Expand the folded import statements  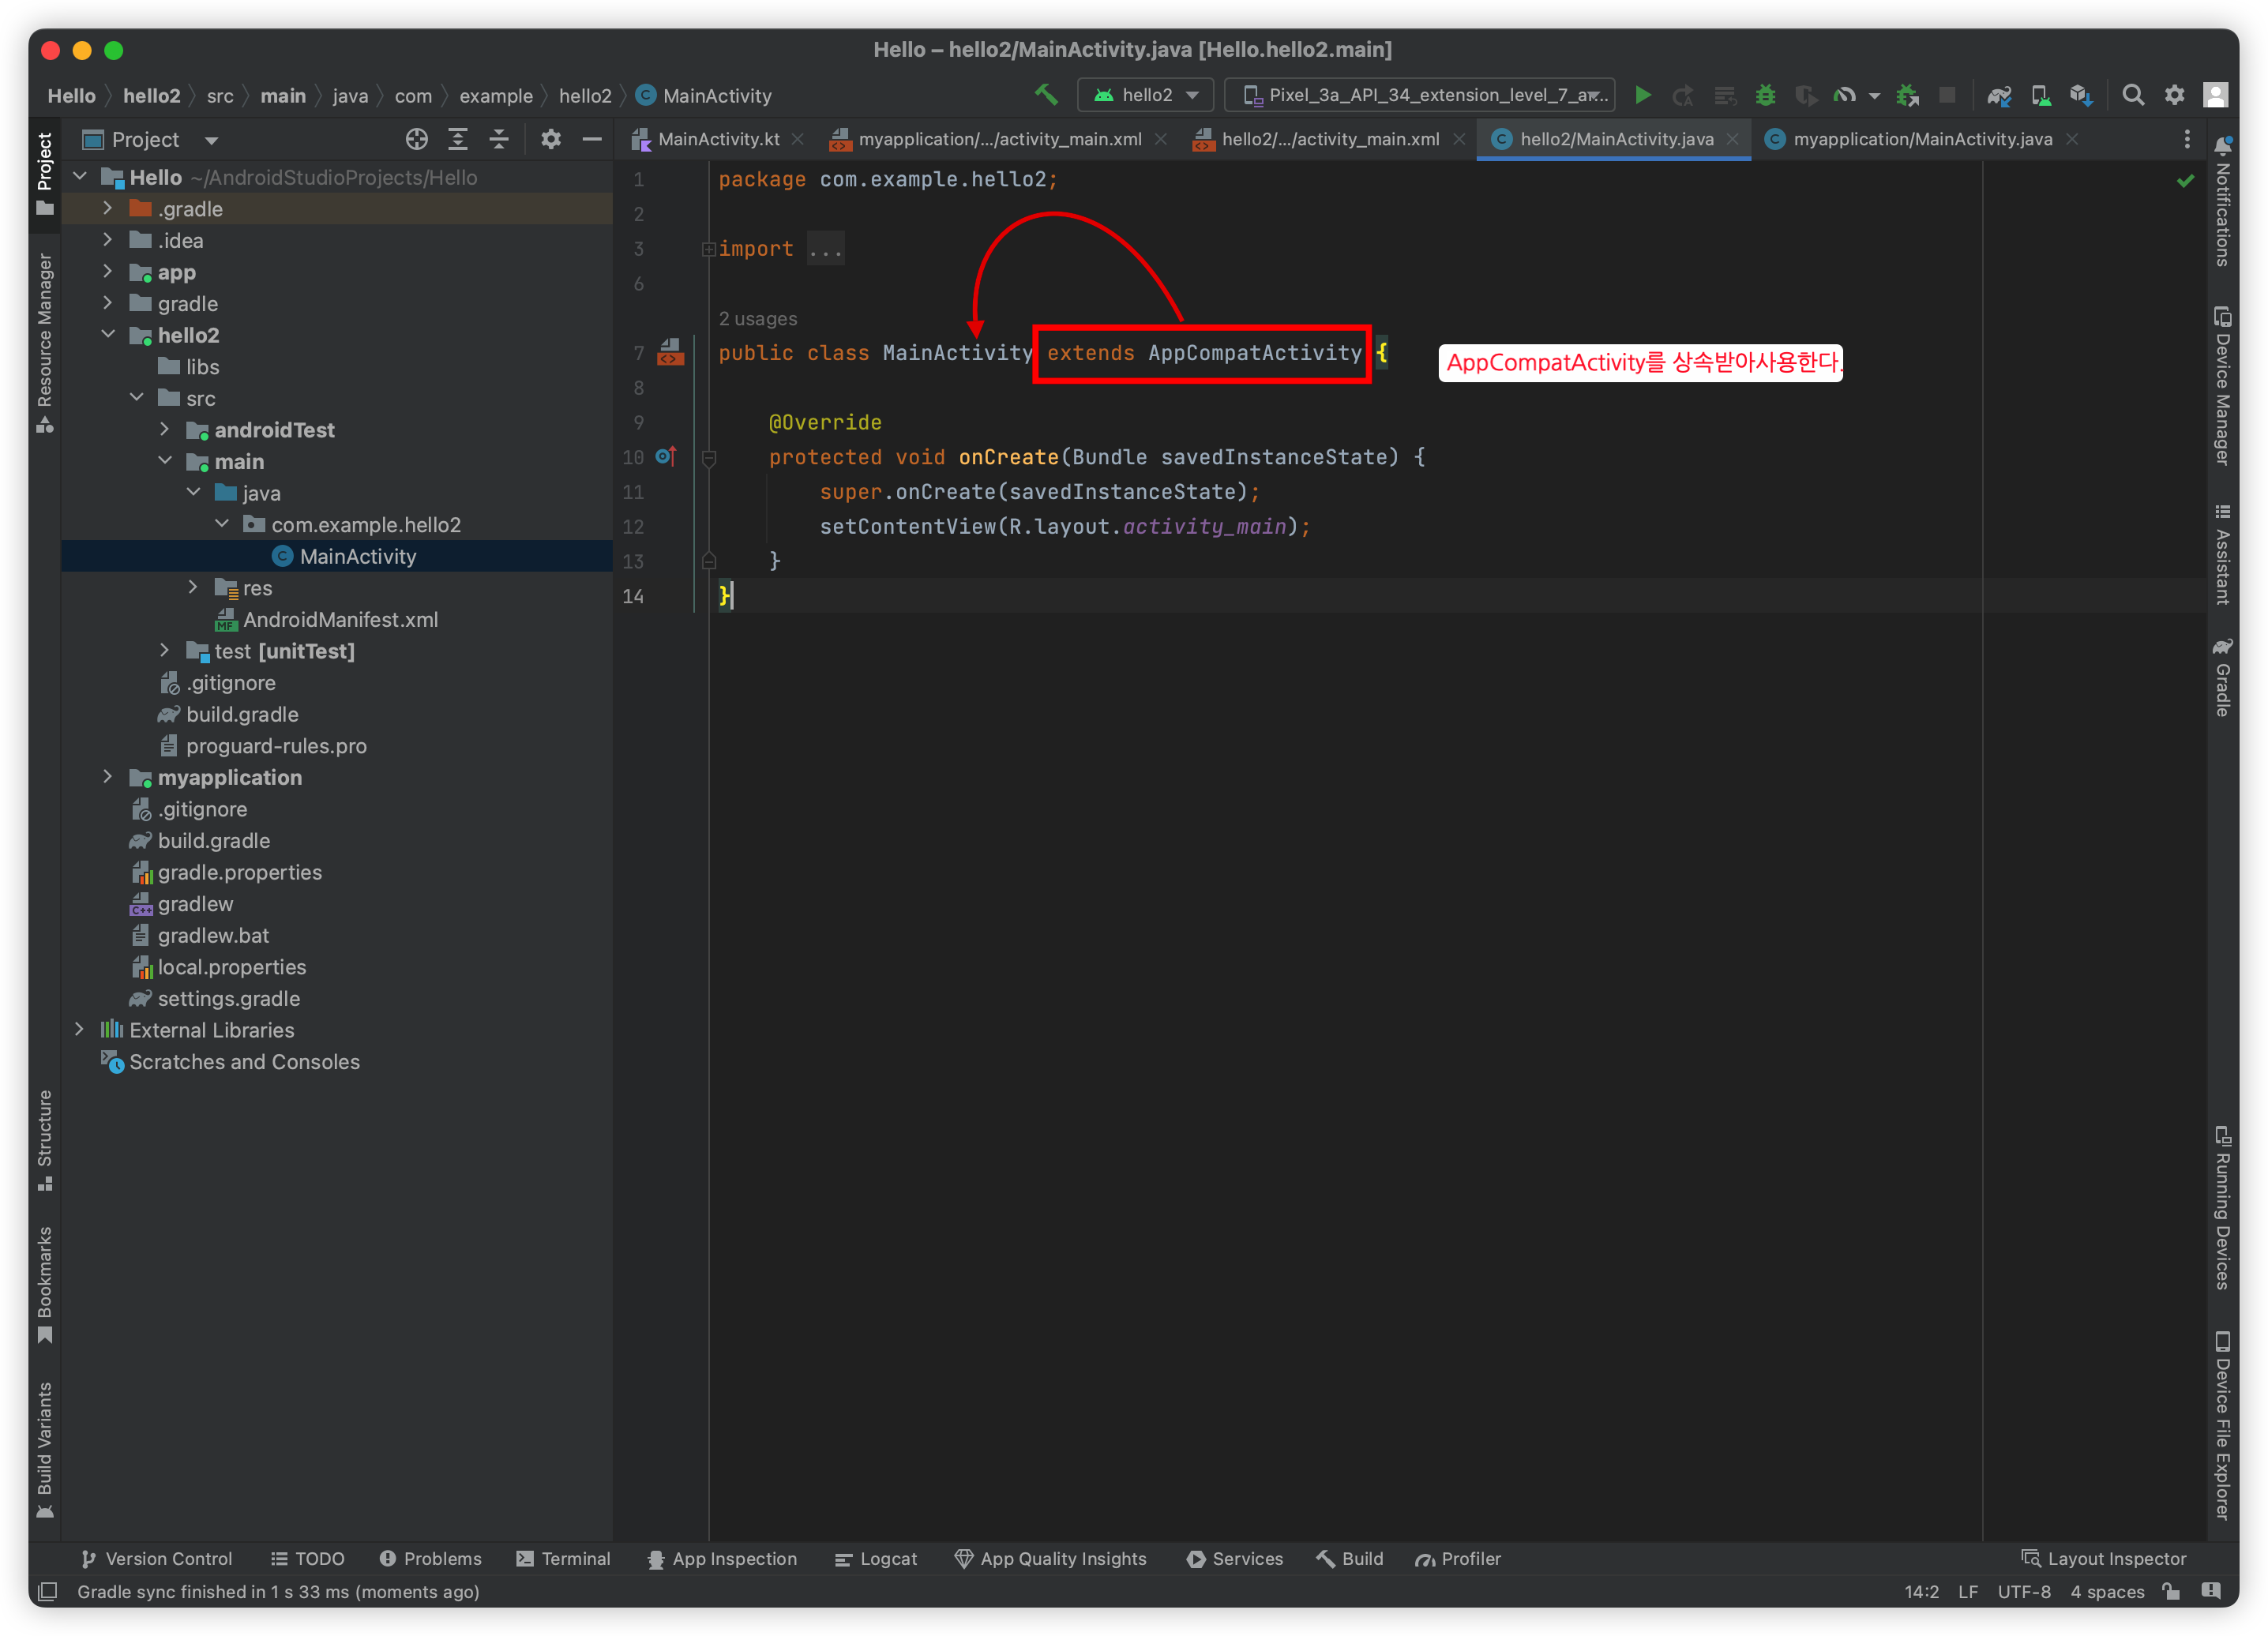(826, 249)
